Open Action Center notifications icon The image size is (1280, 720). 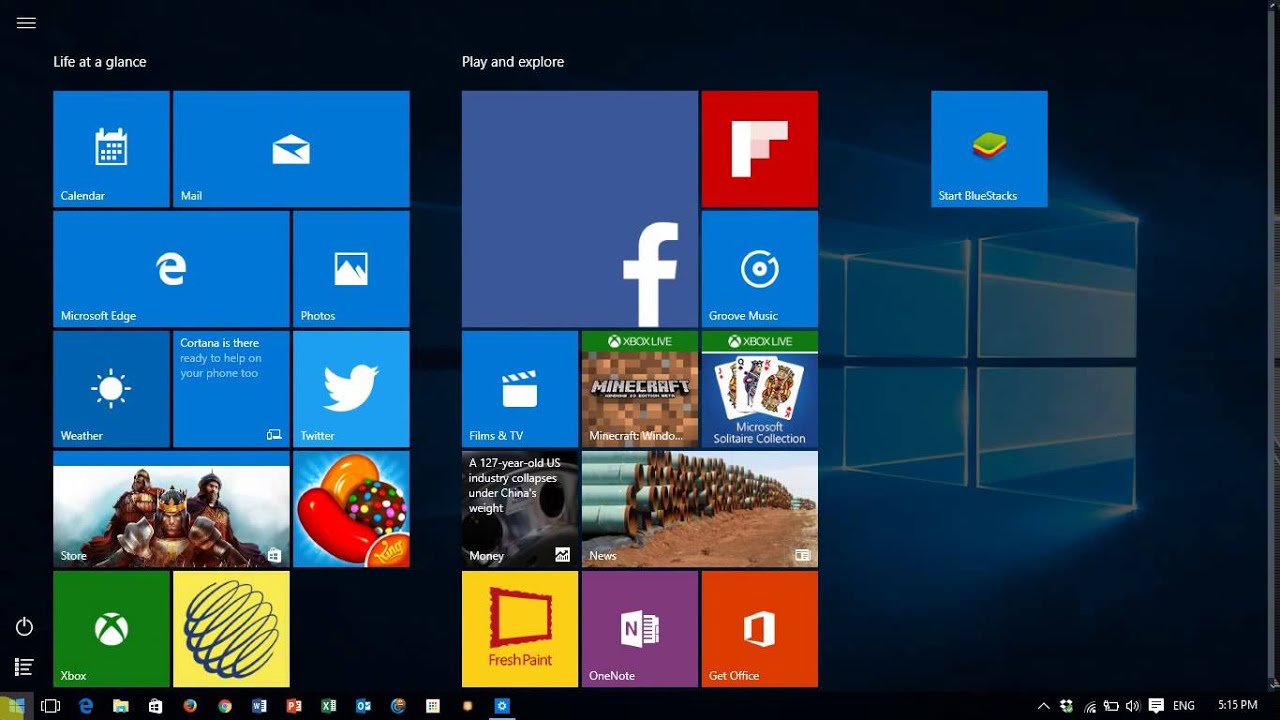(1157, 706)
